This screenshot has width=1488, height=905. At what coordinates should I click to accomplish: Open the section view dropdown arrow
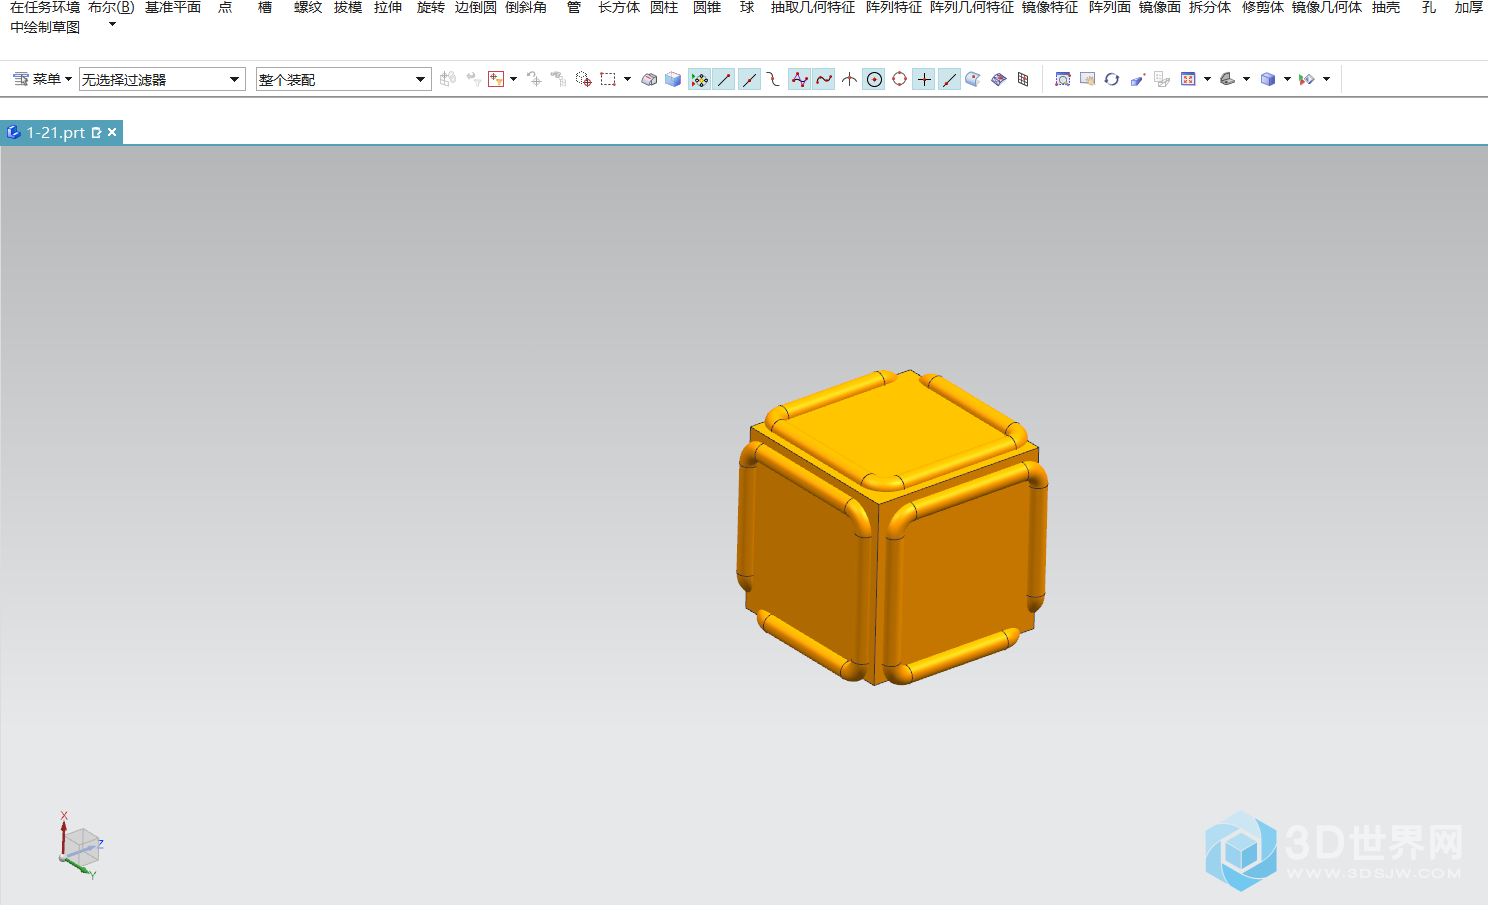point(1326,79)
